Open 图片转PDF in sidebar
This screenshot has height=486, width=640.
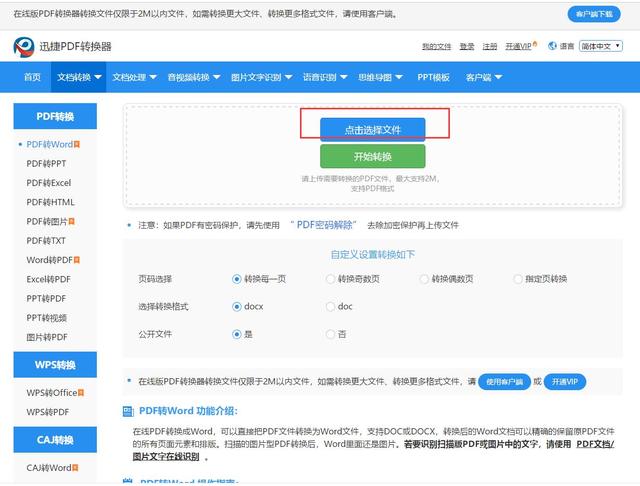[x=47, y=337]
